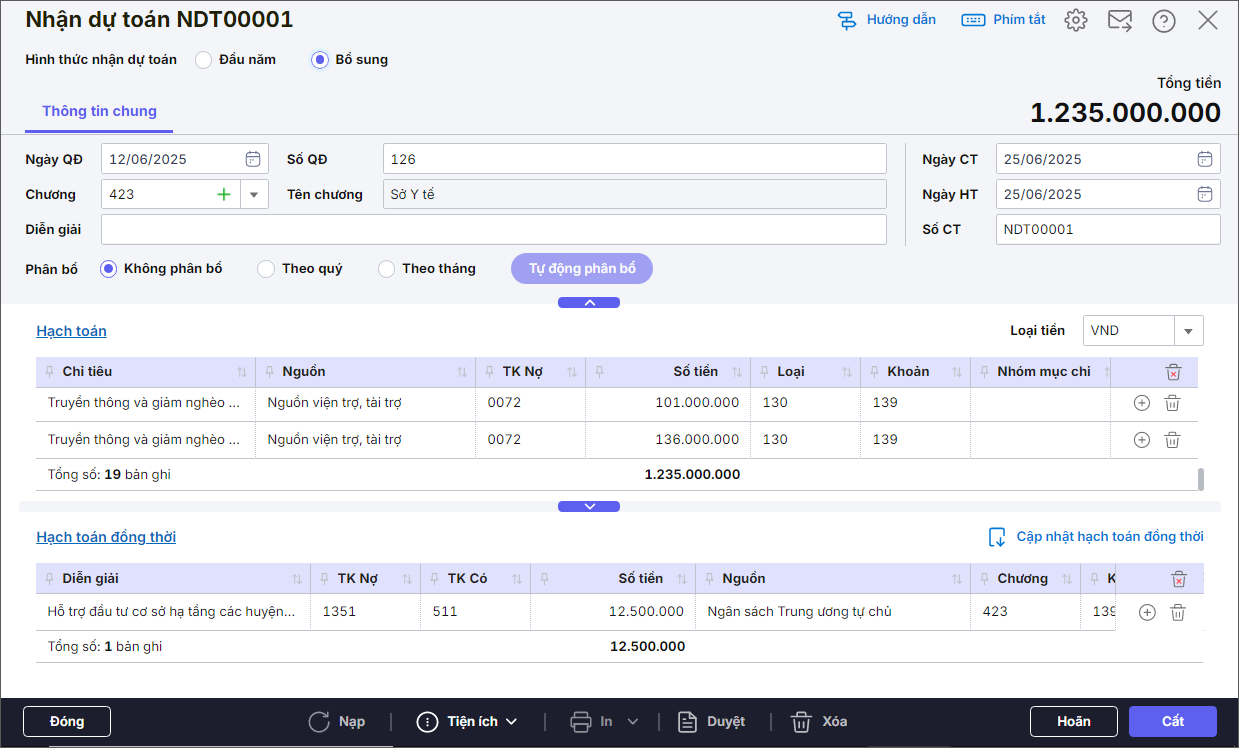The image size is (1239, 748).
Task: Open the settings gear icon
Action: tap(1075, 20)
